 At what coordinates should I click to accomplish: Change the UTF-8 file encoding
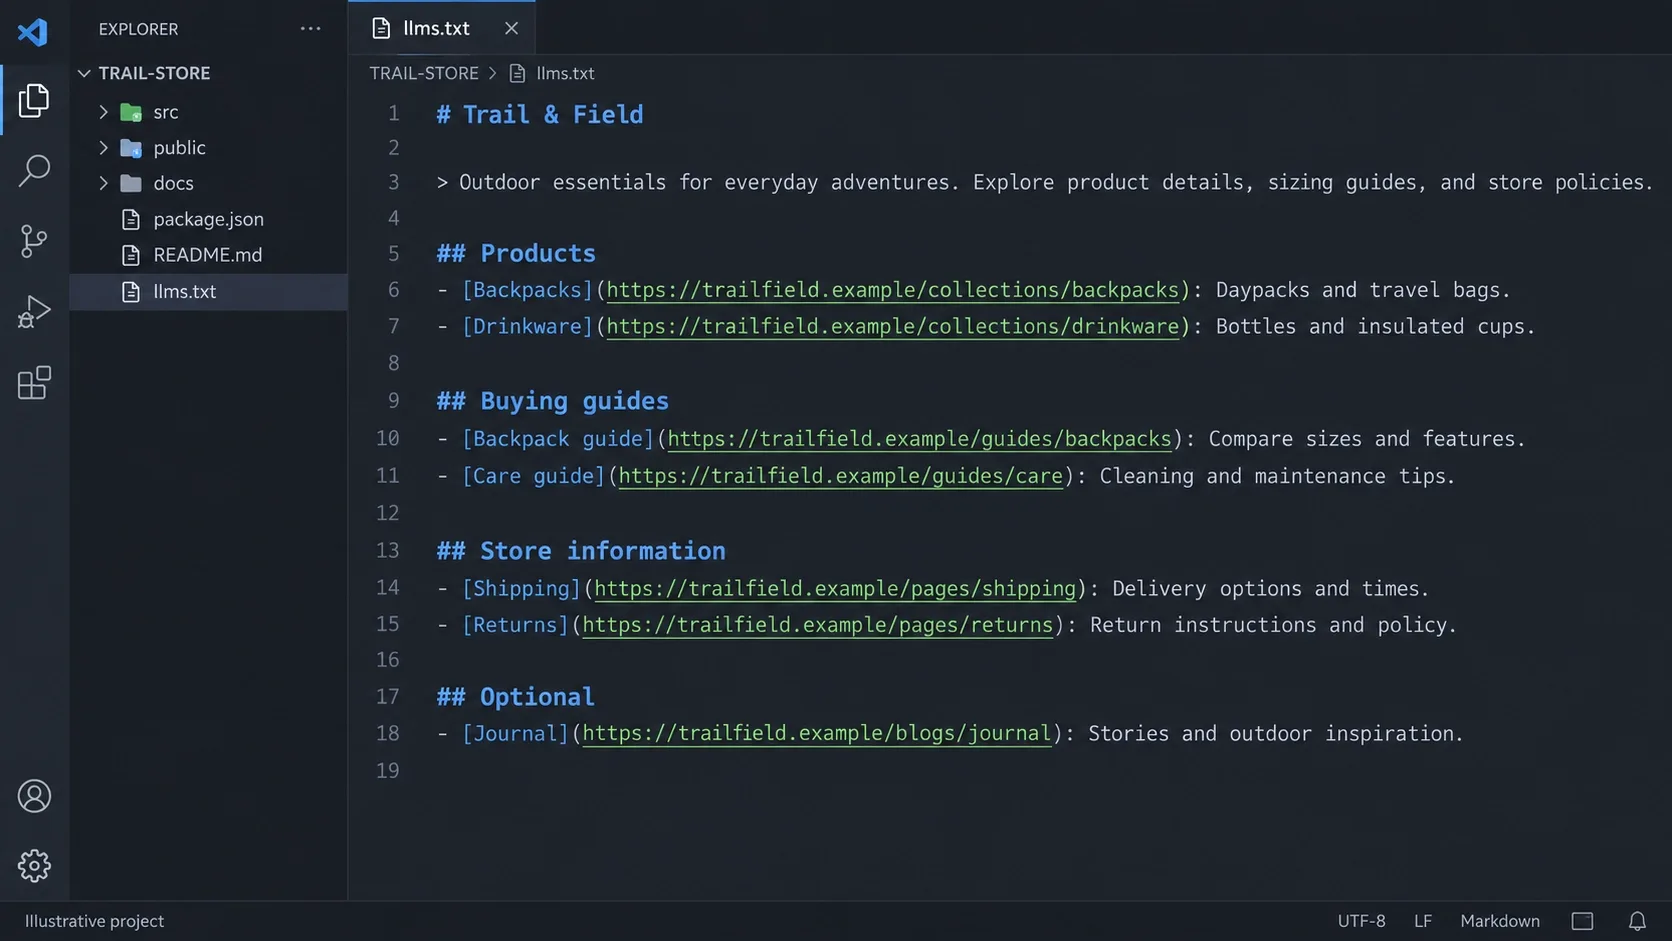click(x=1361, y=921)
